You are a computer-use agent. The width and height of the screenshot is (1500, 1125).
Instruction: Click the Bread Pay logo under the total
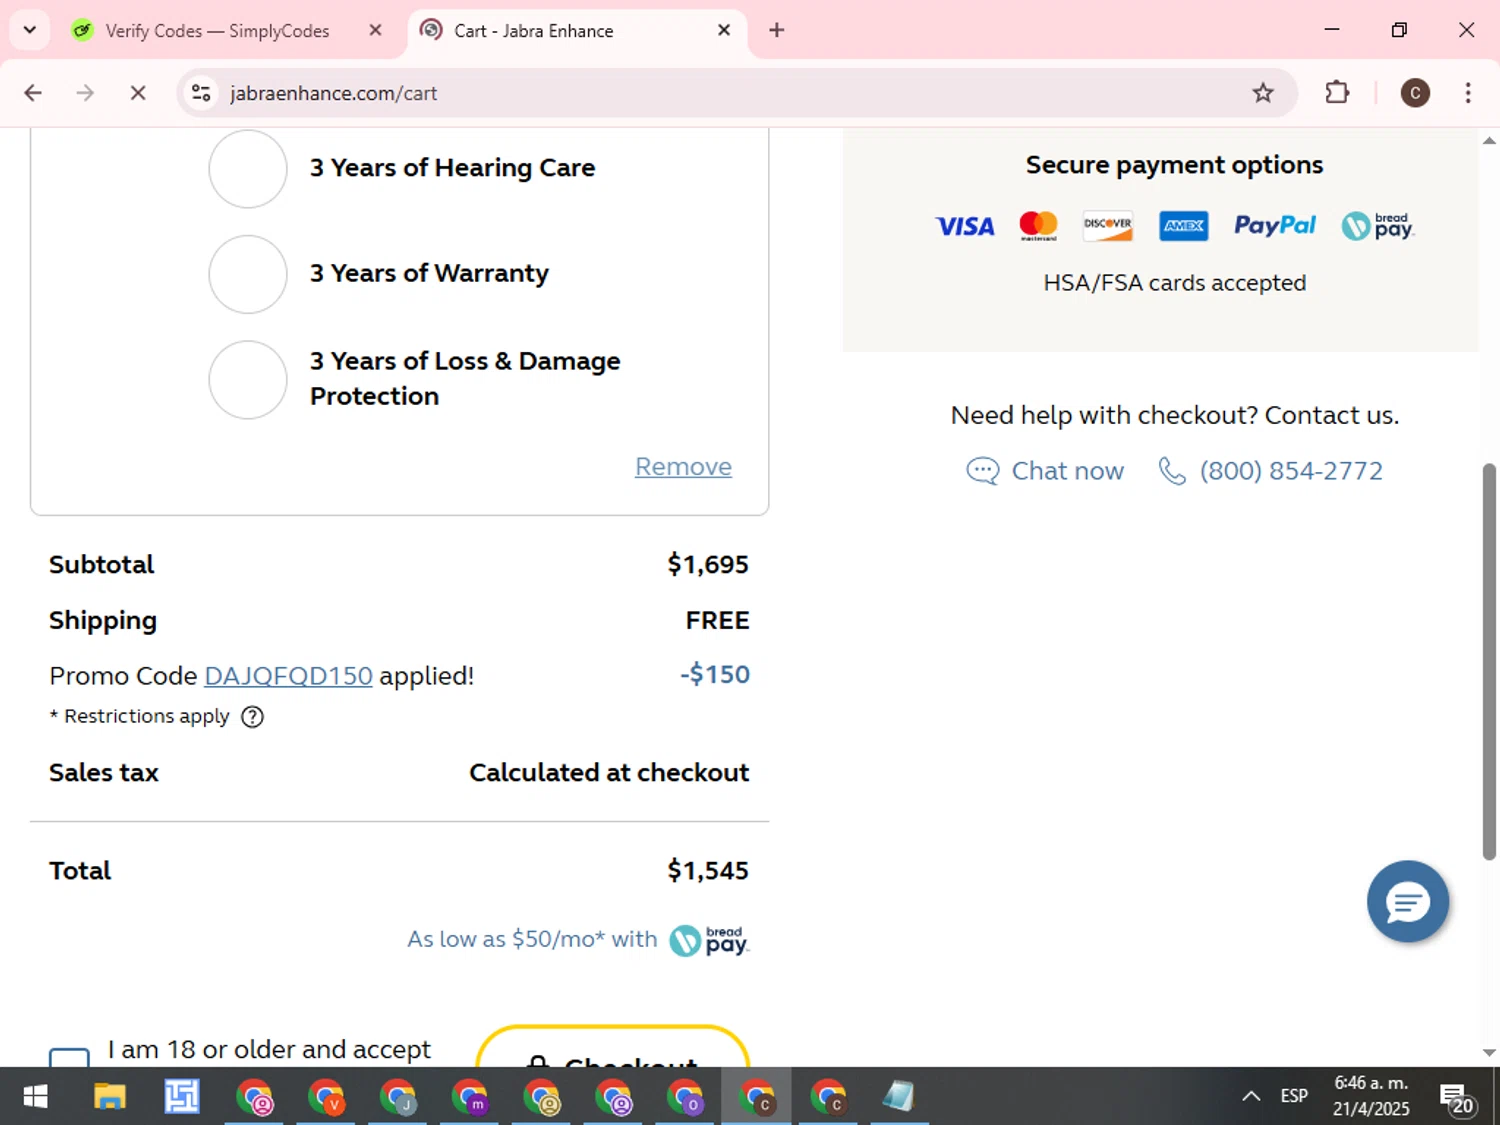coord(709,940)
